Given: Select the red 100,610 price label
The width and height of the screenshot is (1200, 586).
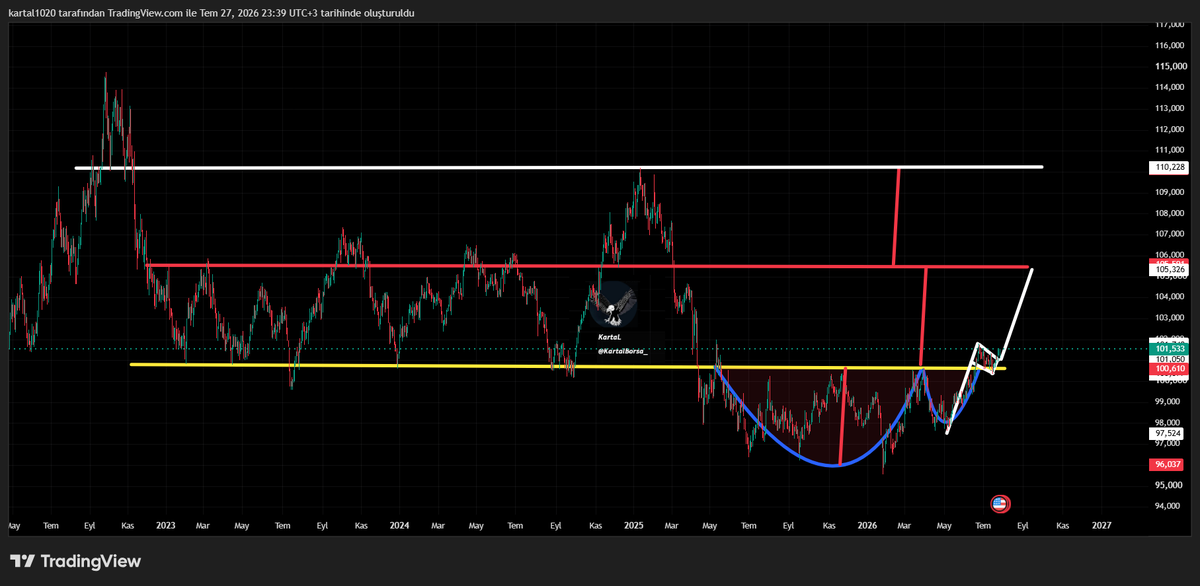Looking at the screenshot, I should pos(1169,369).
